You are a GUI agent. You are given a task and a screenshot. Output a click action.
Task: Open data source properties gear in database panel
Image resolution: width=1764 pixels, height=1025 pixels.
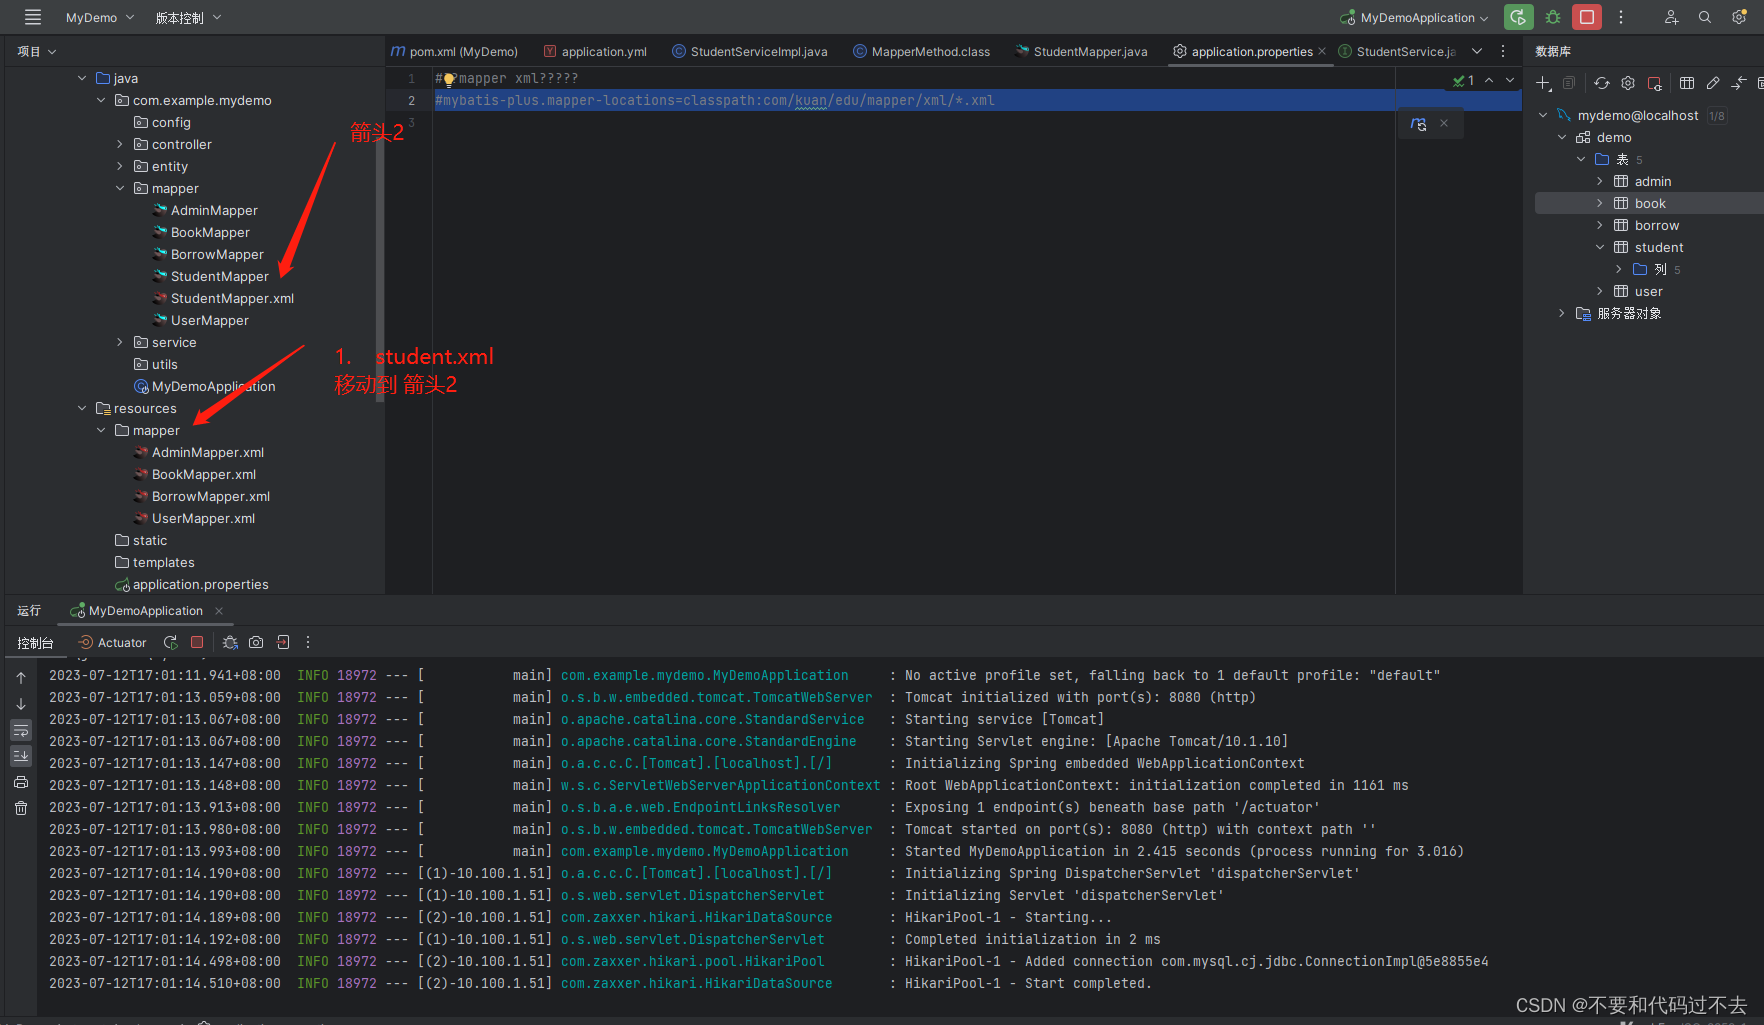(x=1627, y=83)
